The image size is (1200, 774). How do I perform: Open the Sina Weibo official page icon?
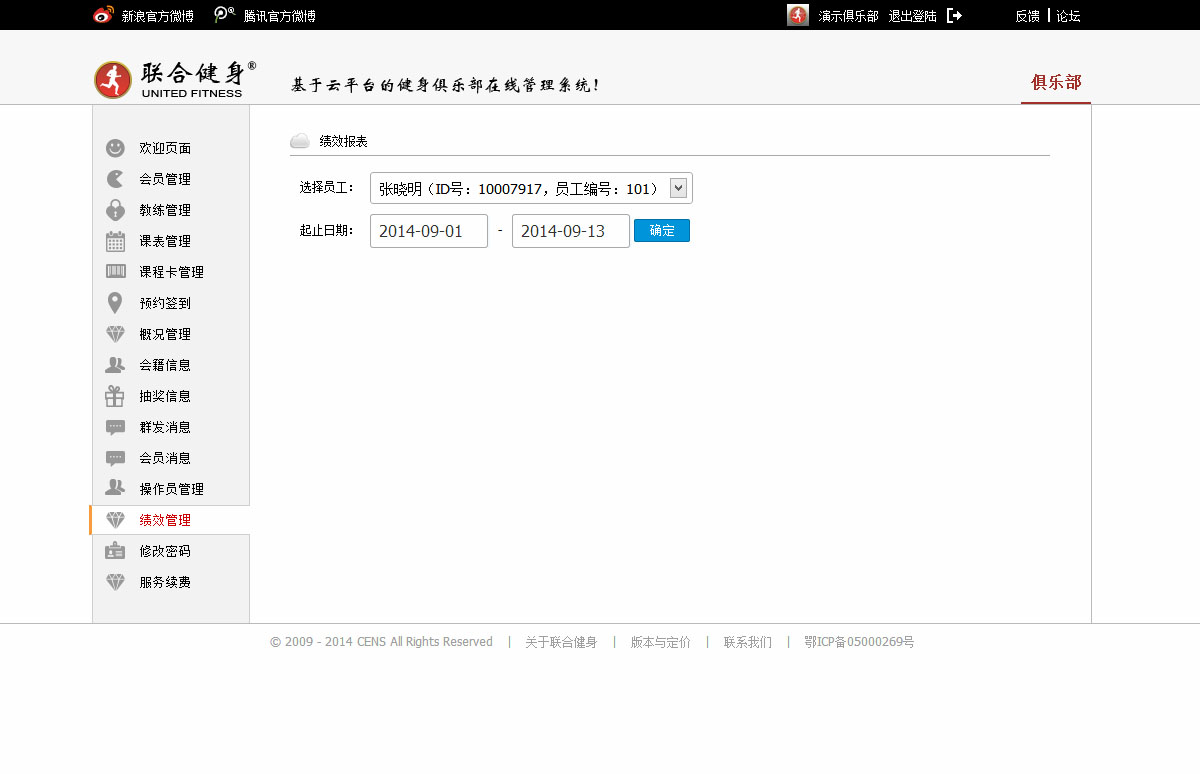[x=103, y=15]
